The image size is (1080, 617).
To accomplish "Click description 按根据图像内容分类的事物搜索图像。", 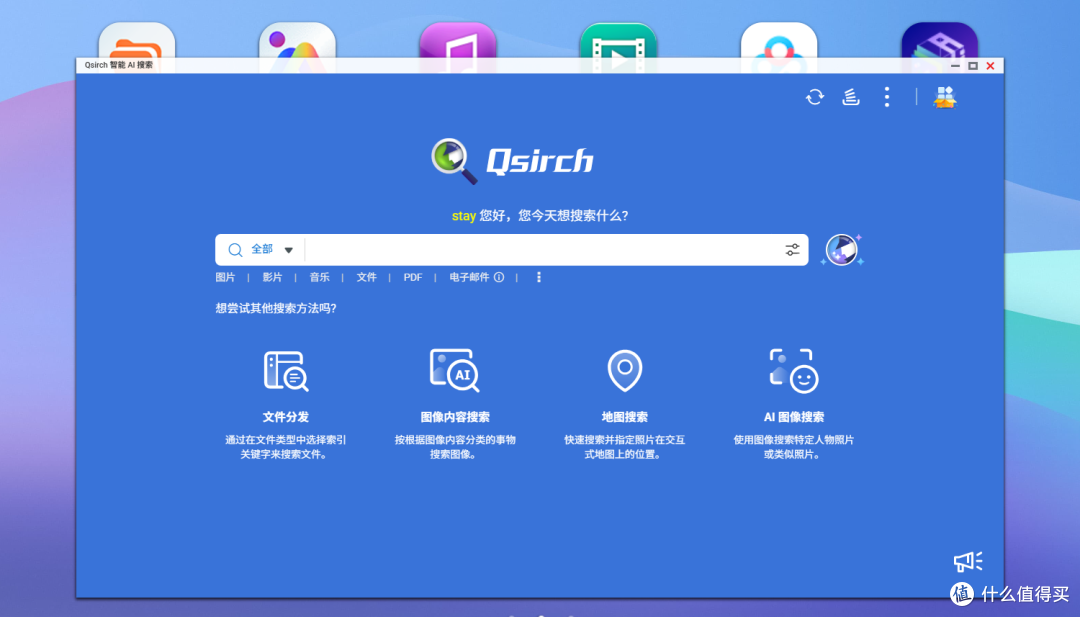I will pyautogui.click(x=455, y=447).
